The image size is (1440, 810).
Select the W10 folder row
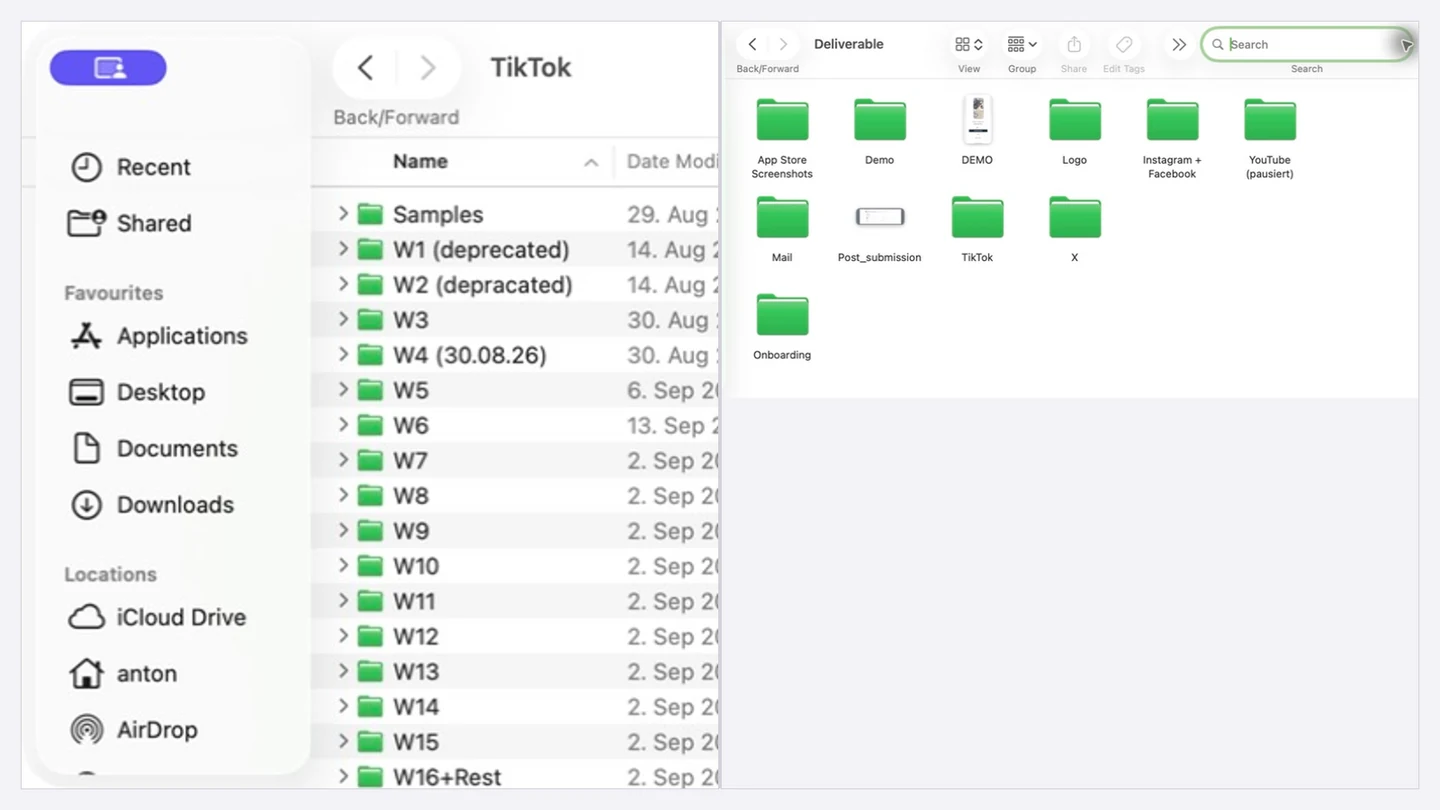516,566
